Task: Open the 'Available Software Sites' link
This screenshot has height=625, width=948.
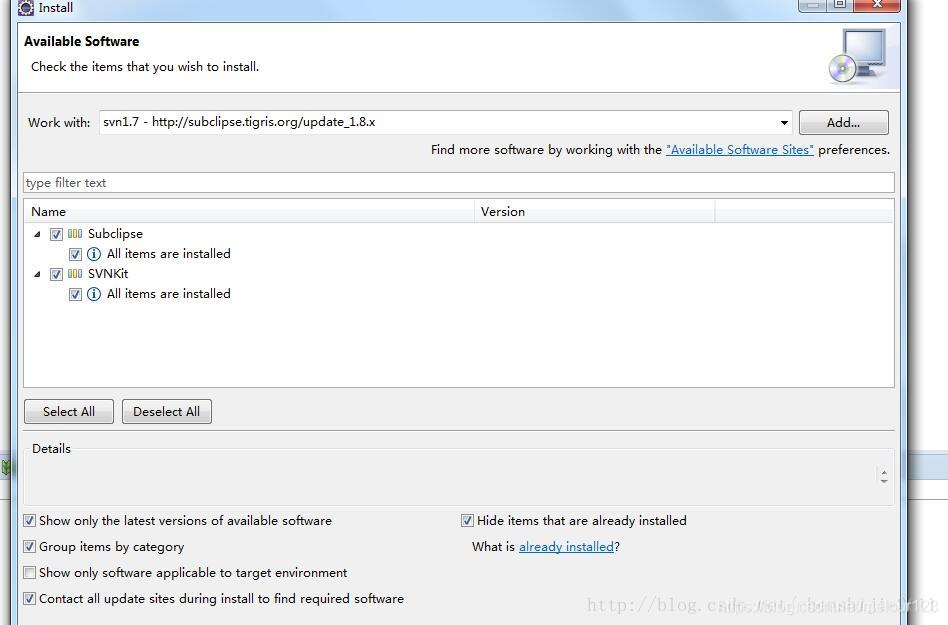Action: pyautogui.click(x=739, y=150)
